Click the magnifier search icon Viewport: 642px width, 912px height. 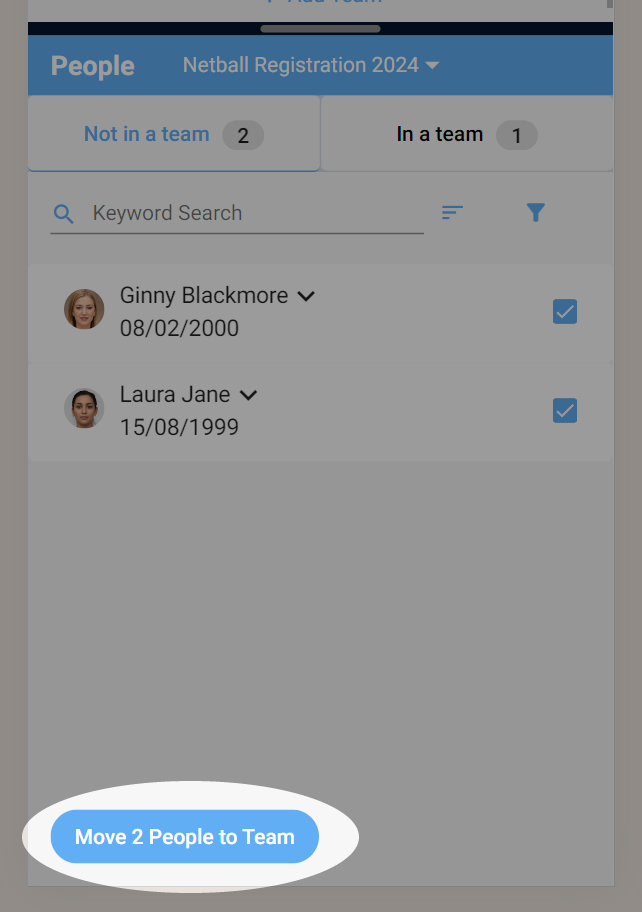click(63, 213)
